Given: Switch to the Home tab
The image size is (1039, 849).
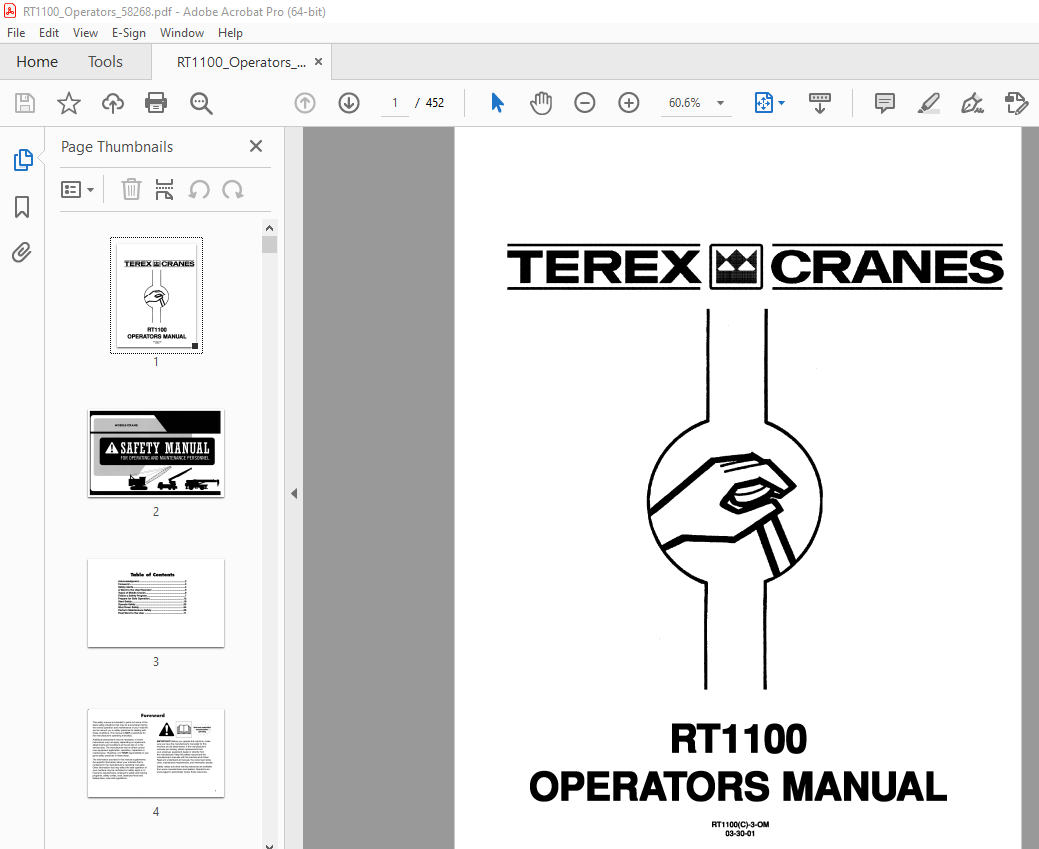Looking at the screenshot, I should 37,62.
